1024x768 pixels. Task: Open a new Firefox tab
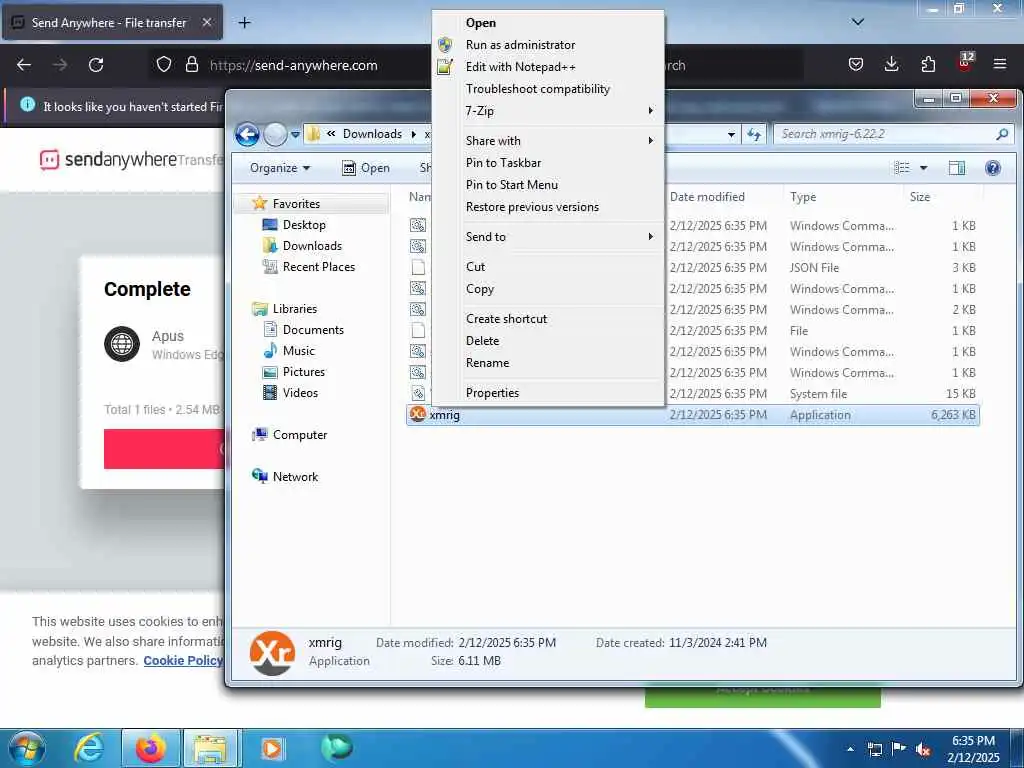point(244,23)
